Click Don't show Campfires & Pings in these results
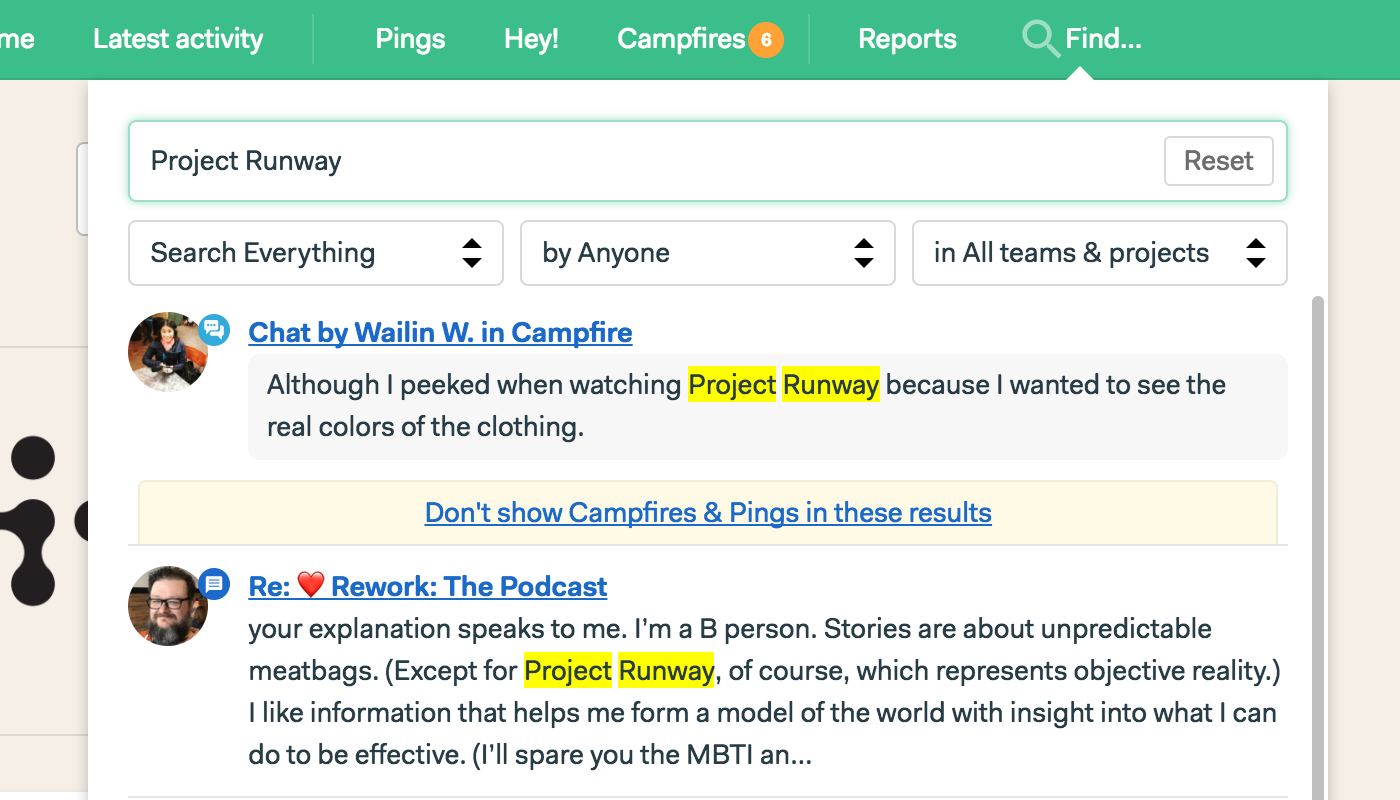The height and width of the screenshot is (800, 1400). (708, 513)
